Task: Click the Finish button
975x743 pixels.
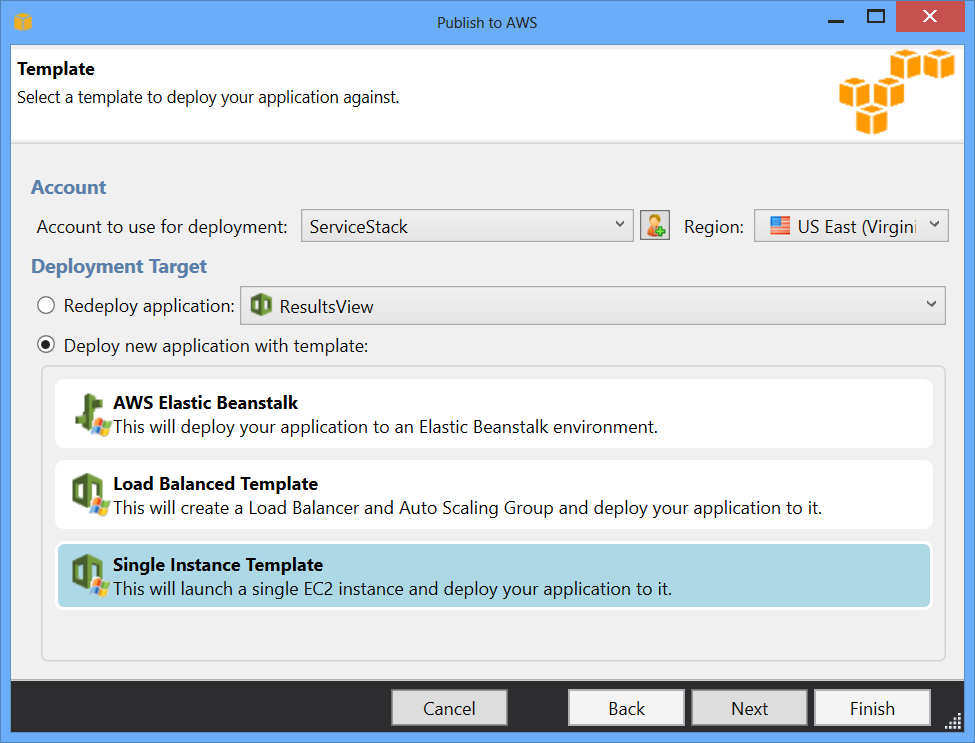Action: [872, 708]
